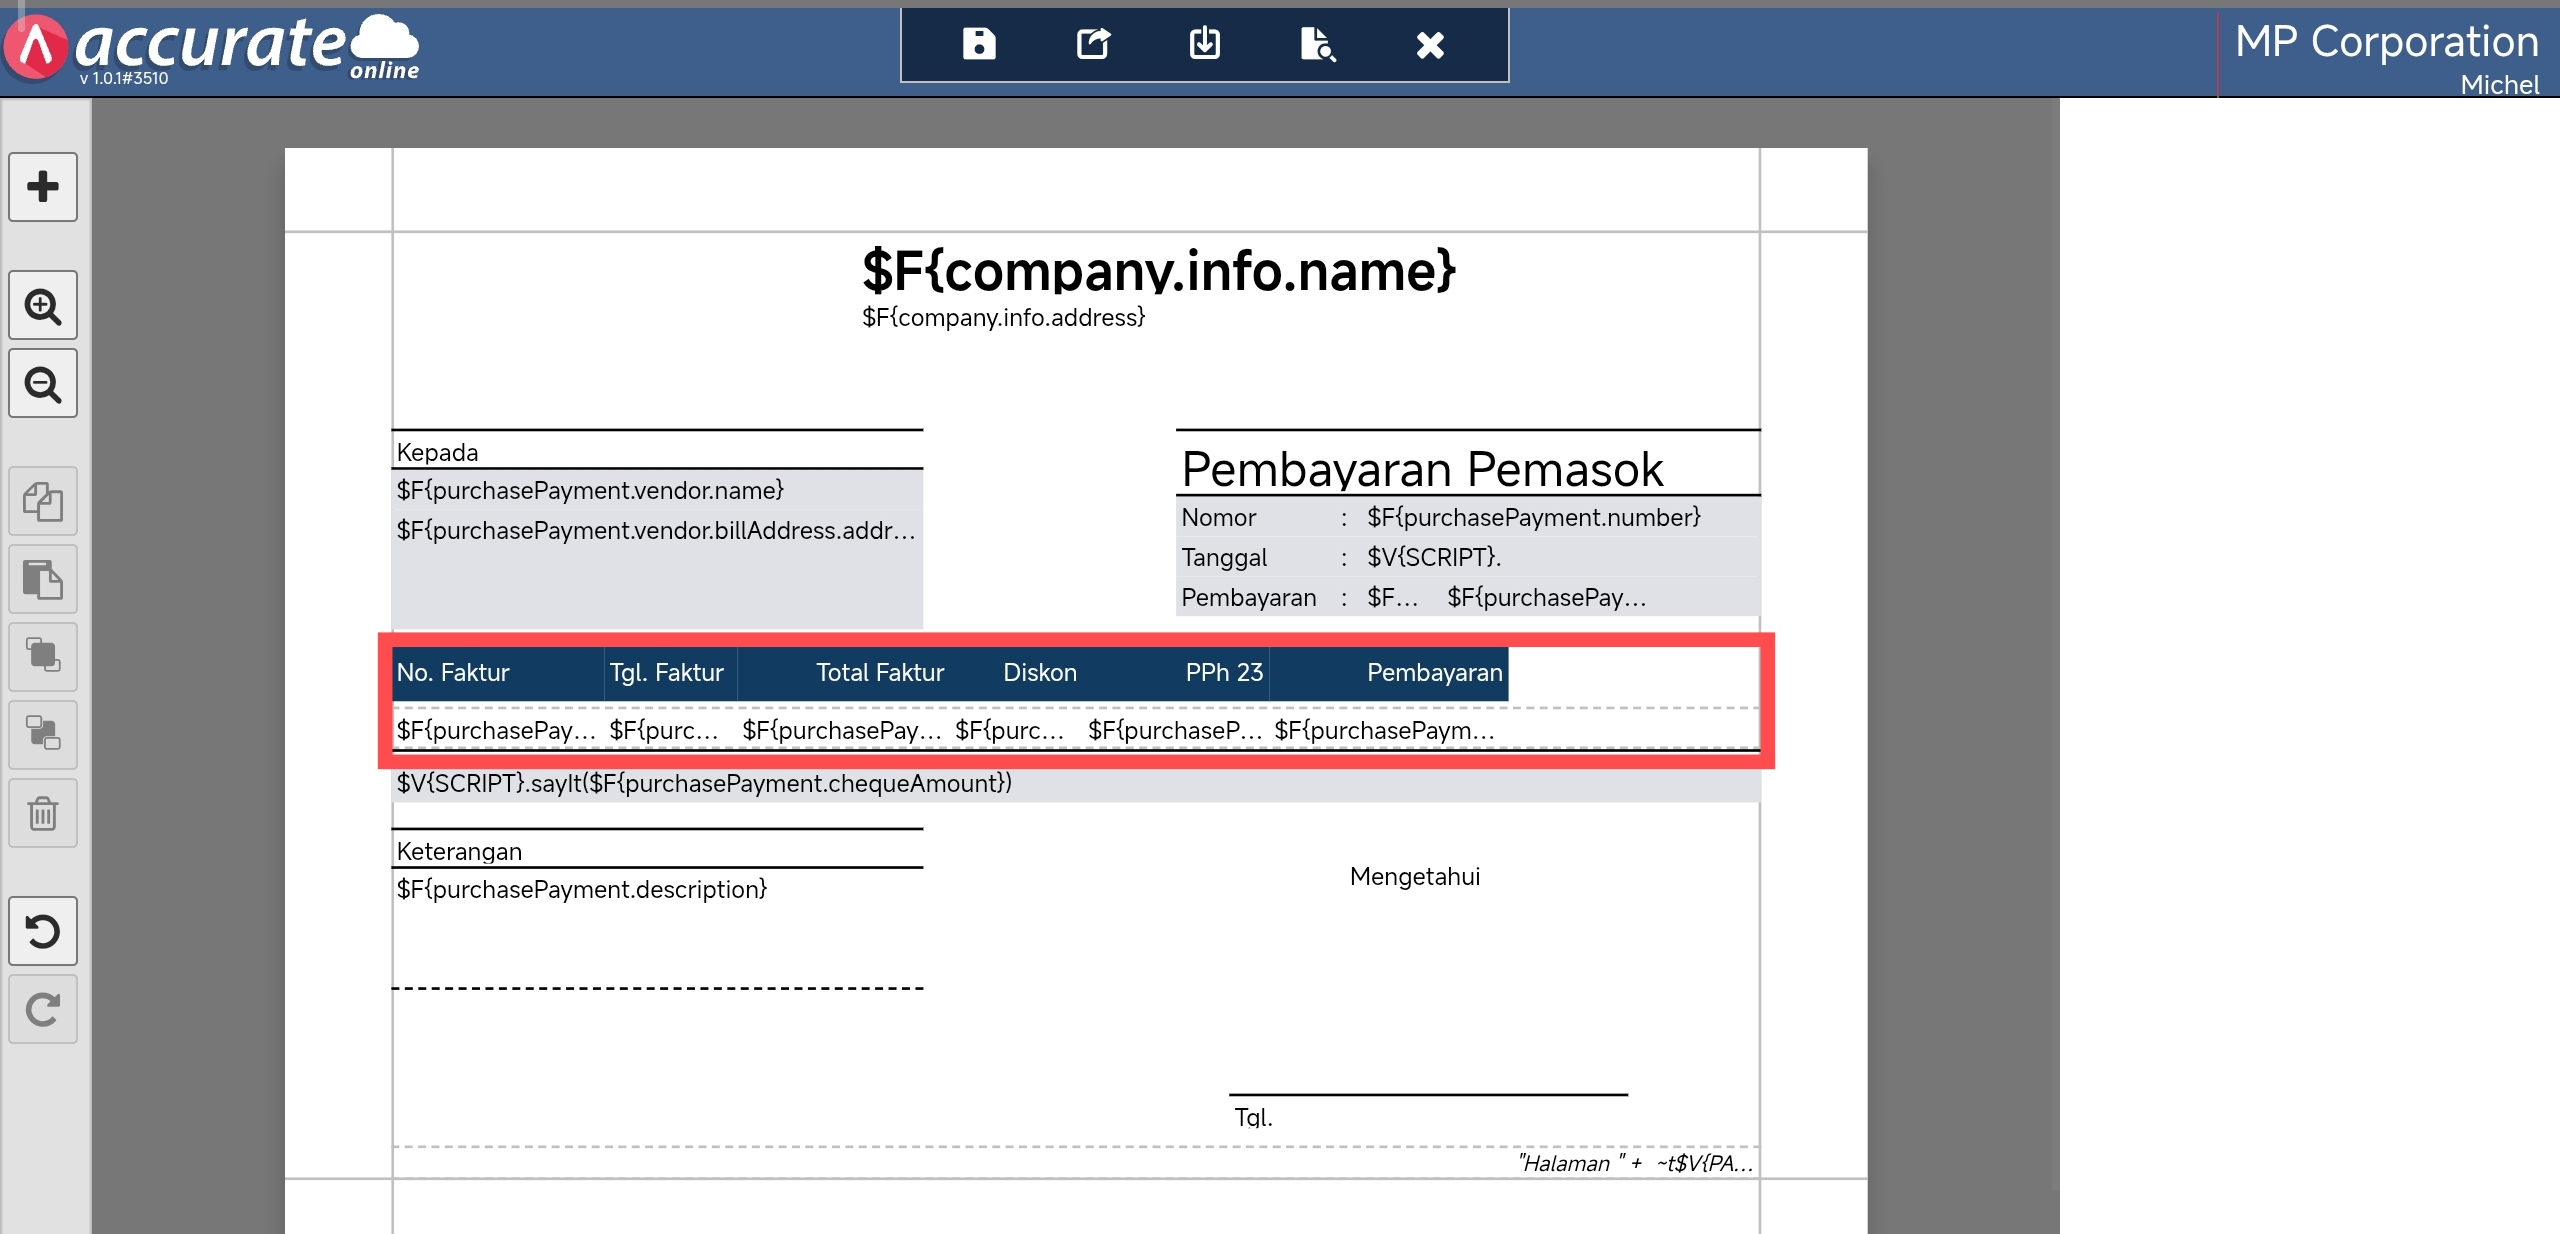Click the send to back icon
The image size is (2560, 1234).
43,734
